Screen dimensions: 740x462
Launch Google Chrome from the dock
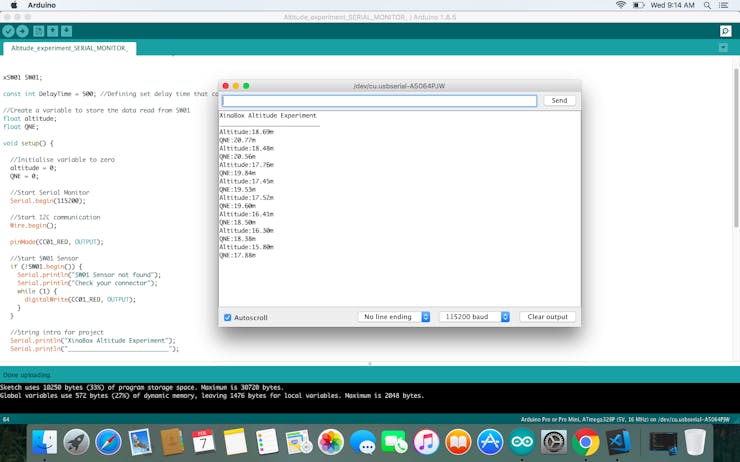point(585,442)
